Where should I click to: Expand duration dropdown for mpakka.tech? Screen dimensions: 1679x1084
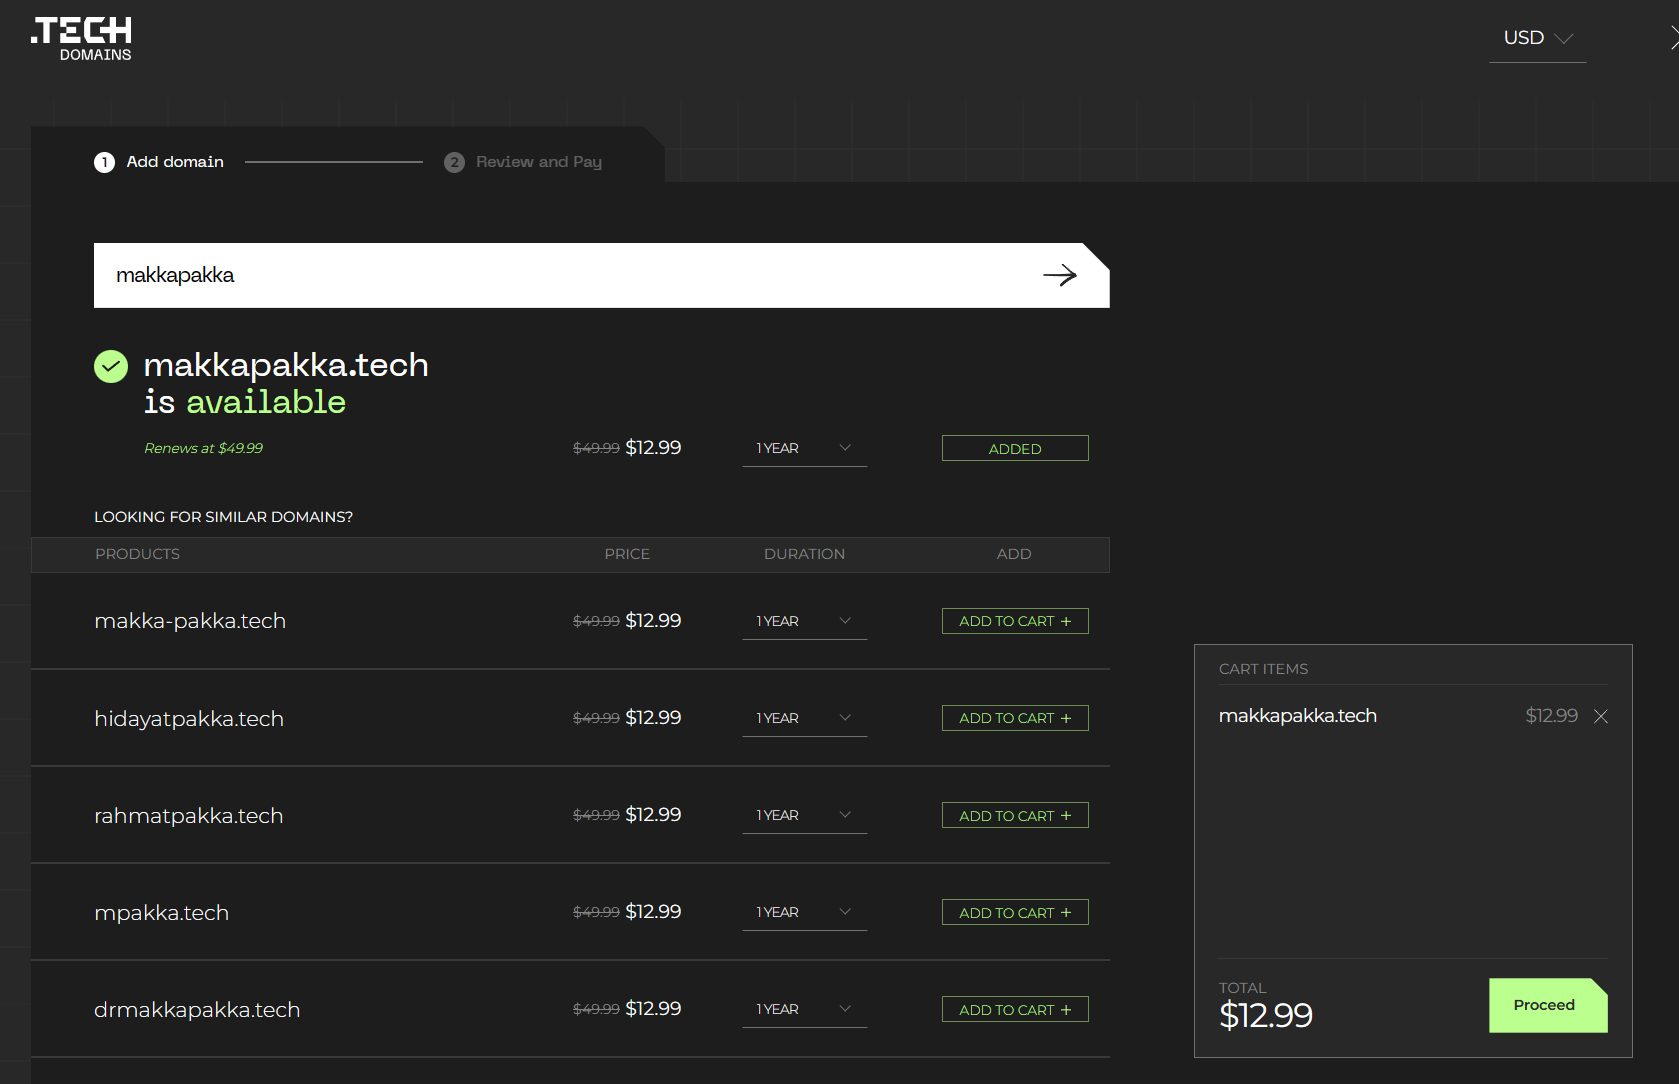pyautogui.click(x=804, y=912)
